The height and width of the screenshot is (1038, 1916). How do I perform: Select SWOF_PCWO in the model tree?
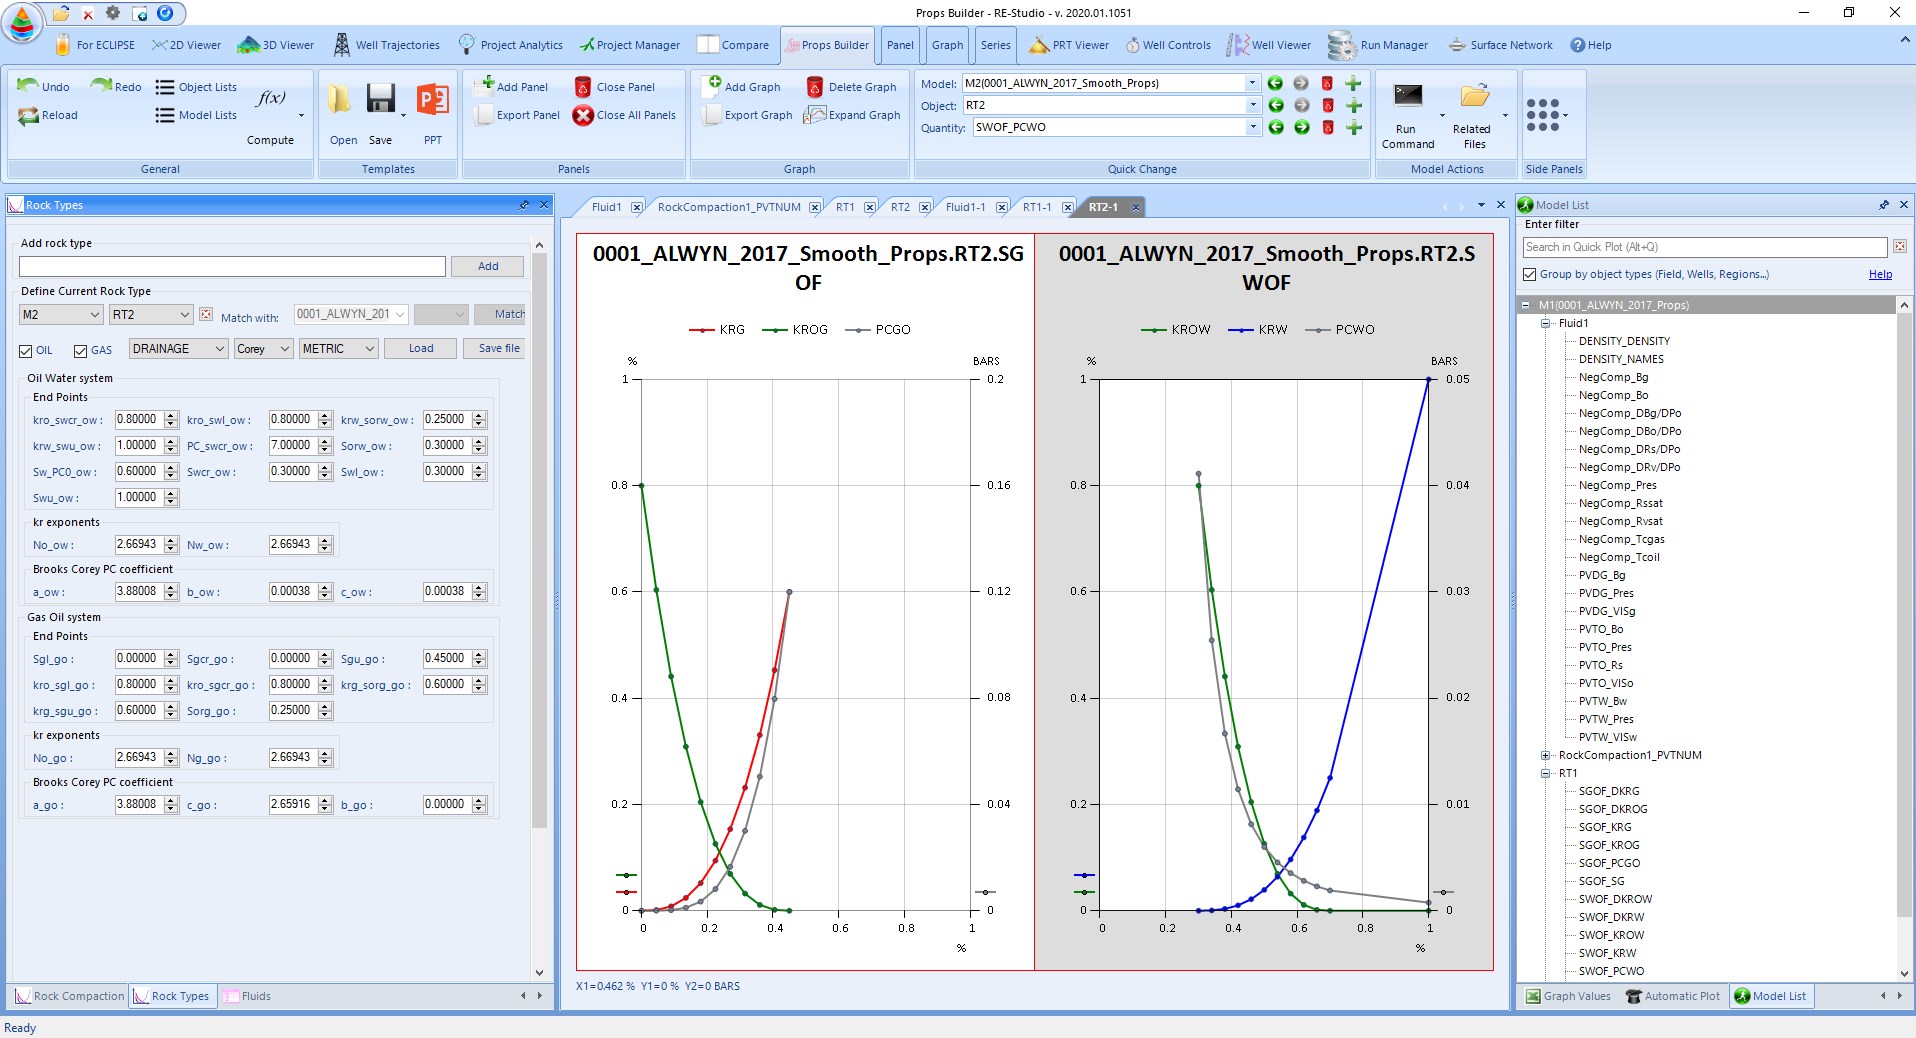click(x=1611, y=971)
